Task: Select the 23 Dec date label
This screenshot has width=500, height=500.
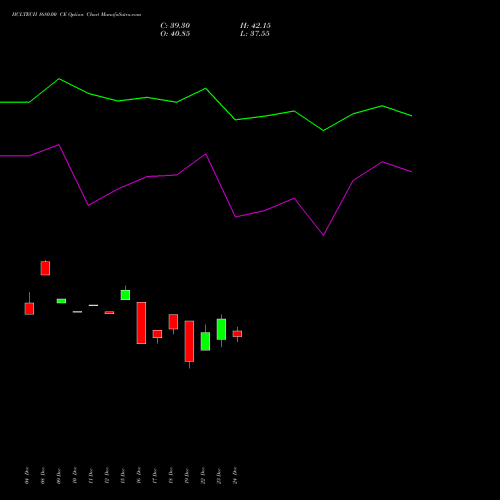Action: pyautogui.click(x=219, y=475)
